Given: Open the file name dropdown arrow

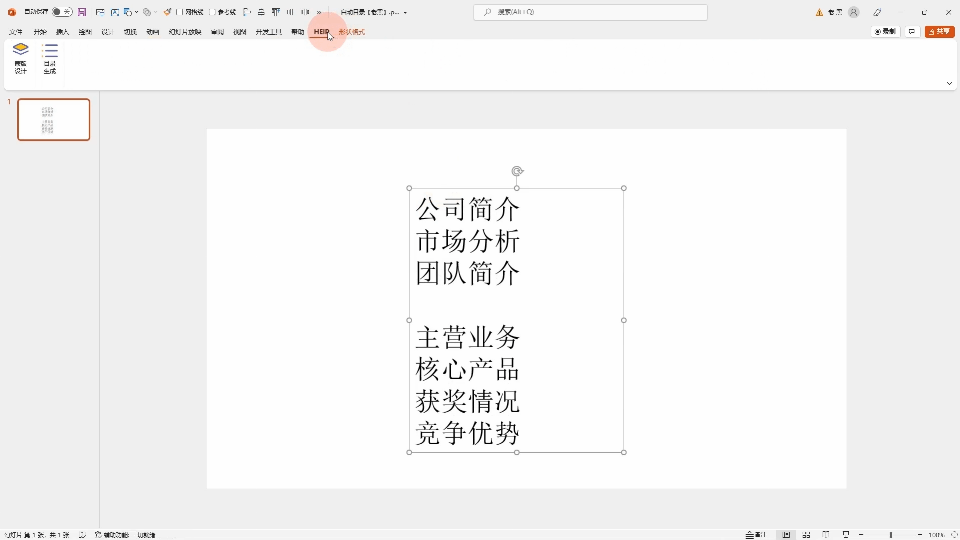Looking at the screenshot, I should point(405,12).
